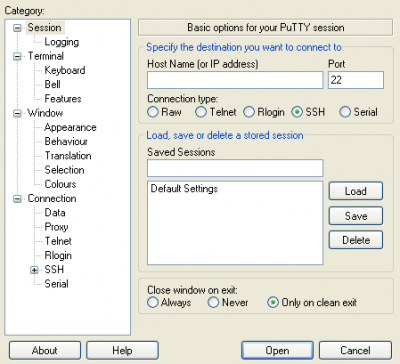The width and height of the screenshot is (400, 364).
Task: Open Translation settings in tree
Action: [x=68, y=156]
